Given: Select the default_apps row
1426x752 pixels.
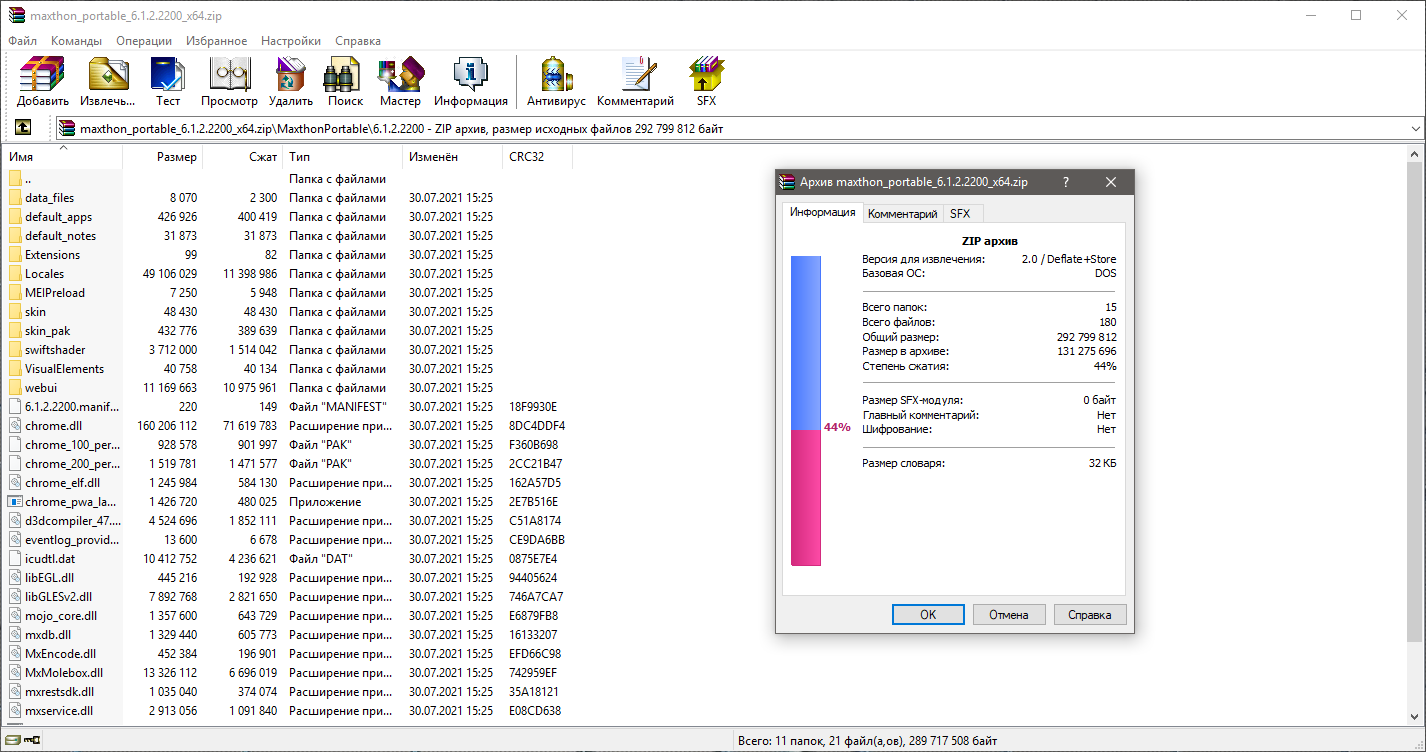Looking at the screenshot, I should (288, 217).
